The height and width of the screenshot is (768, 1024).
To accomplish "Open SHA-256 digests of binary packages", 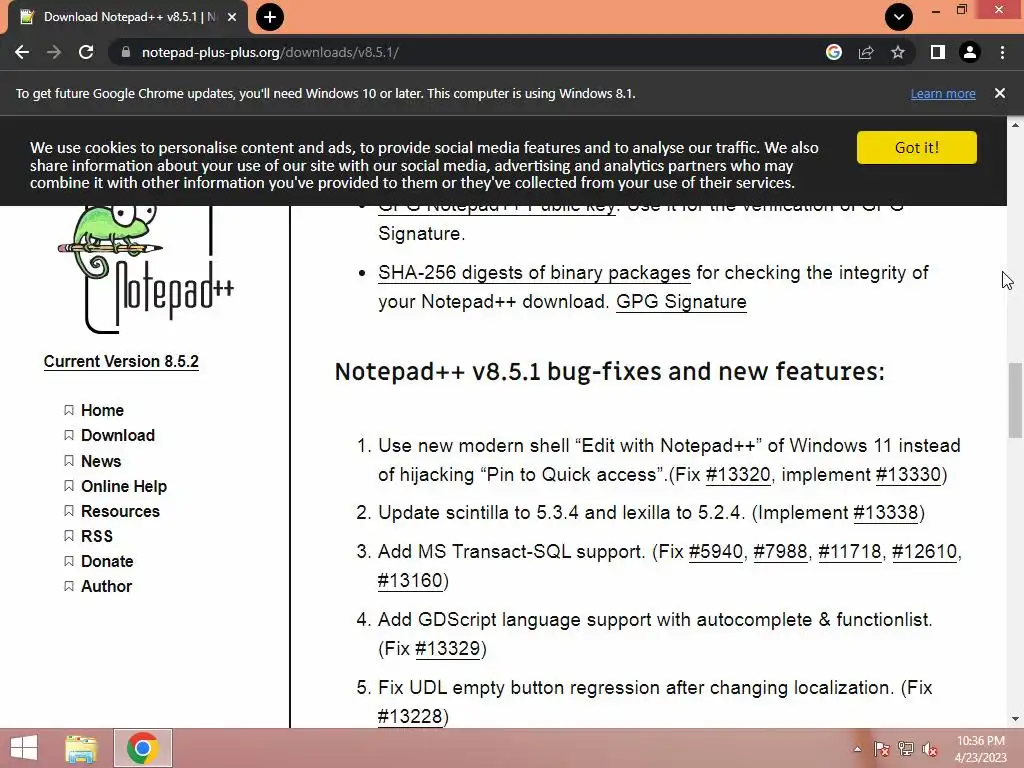I will (534, 272).
